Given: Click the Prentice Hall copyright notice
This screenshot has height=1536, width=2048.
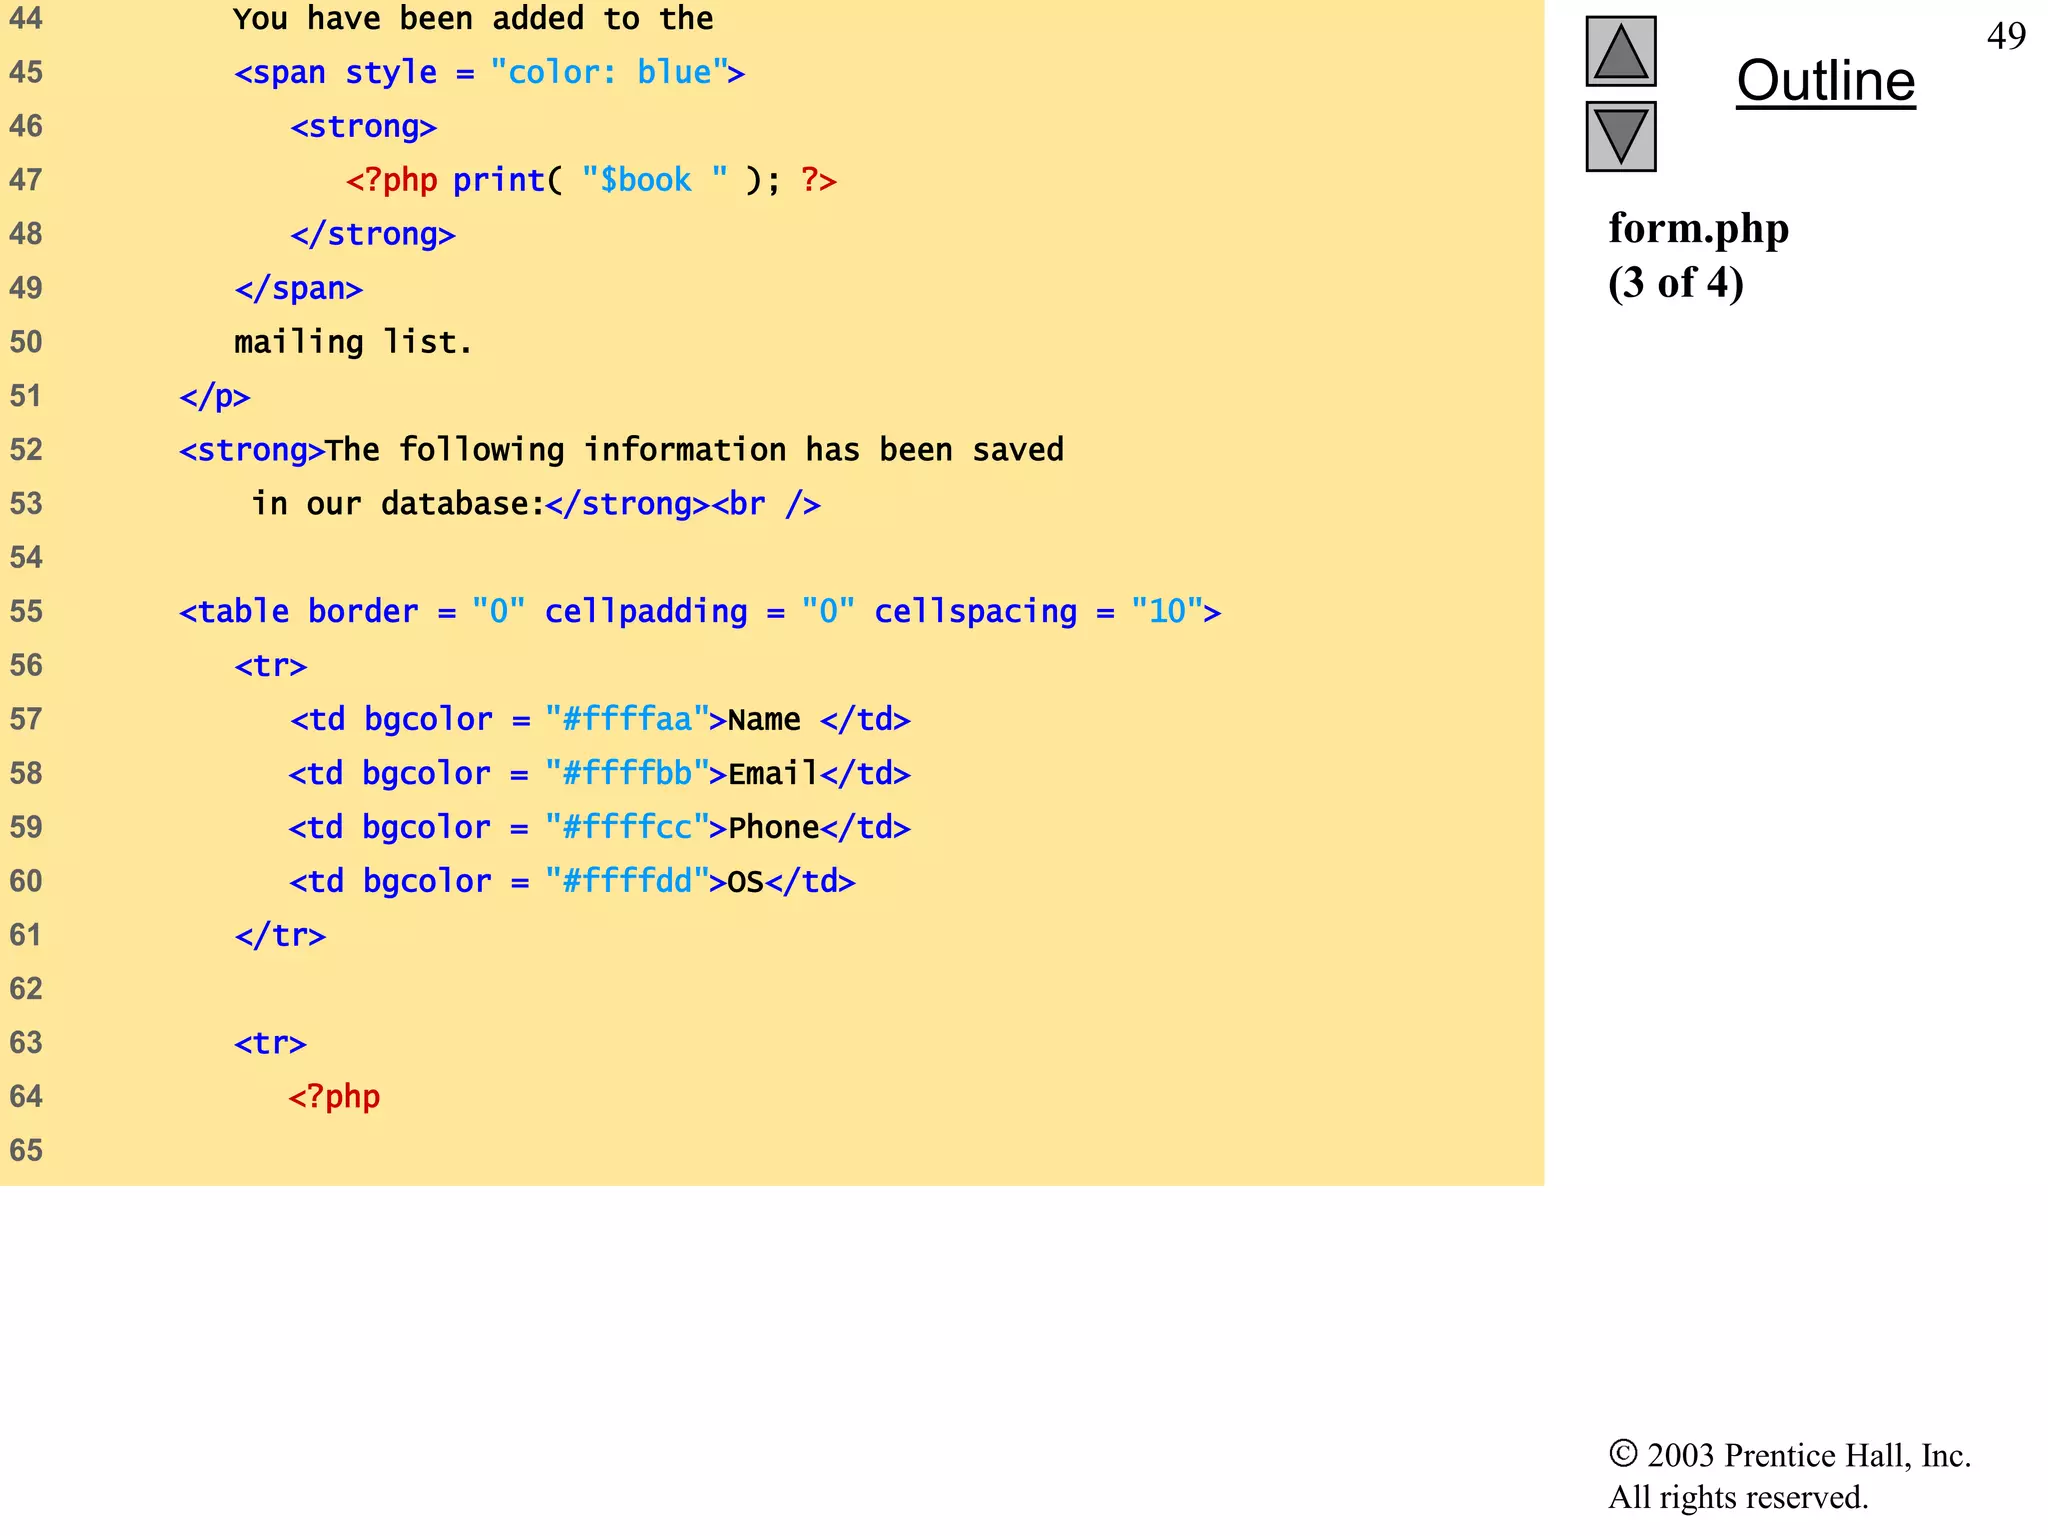Looking at the screenshot, I should click(x=1788, y=1475).
